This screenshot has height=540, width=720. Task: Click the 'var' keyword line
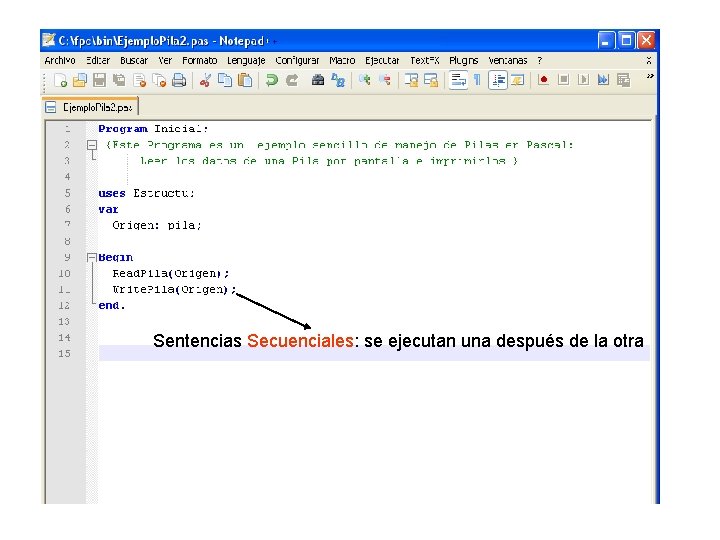pos(108,209)
